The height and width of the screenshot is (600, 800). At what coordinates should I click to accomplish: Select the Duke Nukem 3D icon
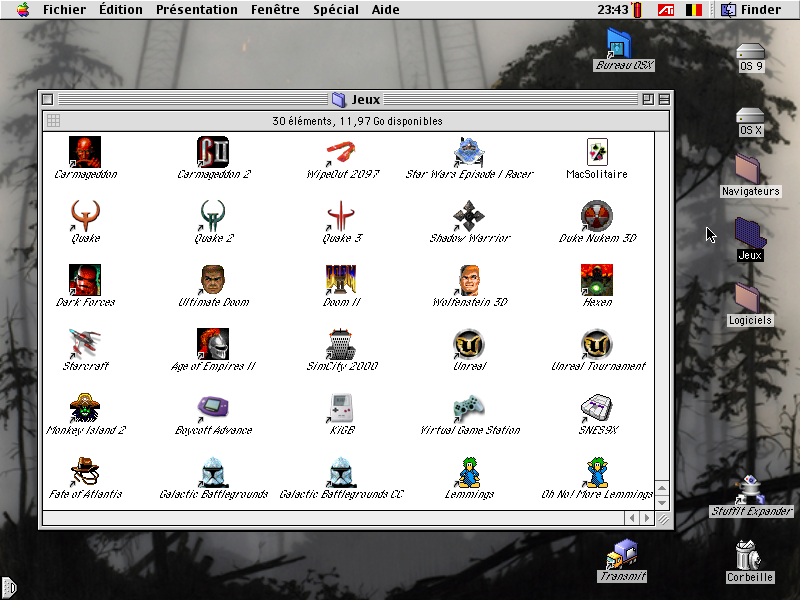(597, 215)
